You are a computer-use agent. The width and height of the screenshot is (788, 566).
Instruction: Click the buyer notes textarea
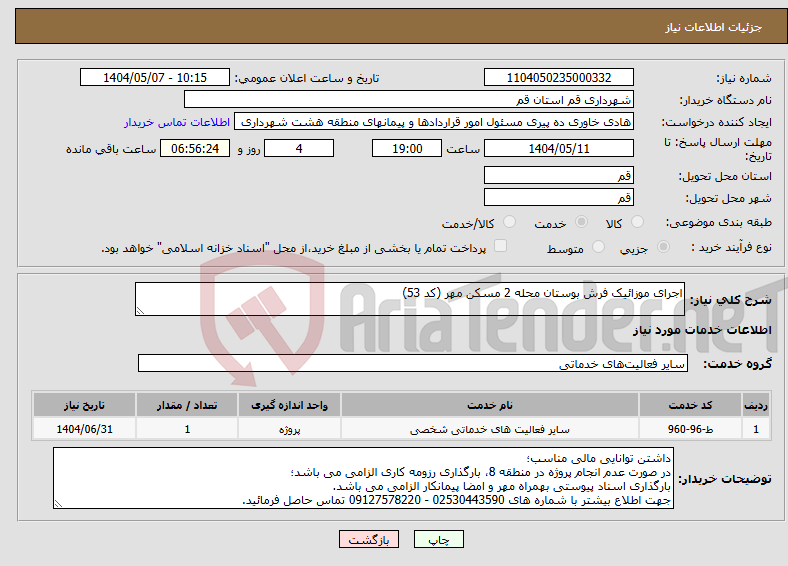(363, 479)
